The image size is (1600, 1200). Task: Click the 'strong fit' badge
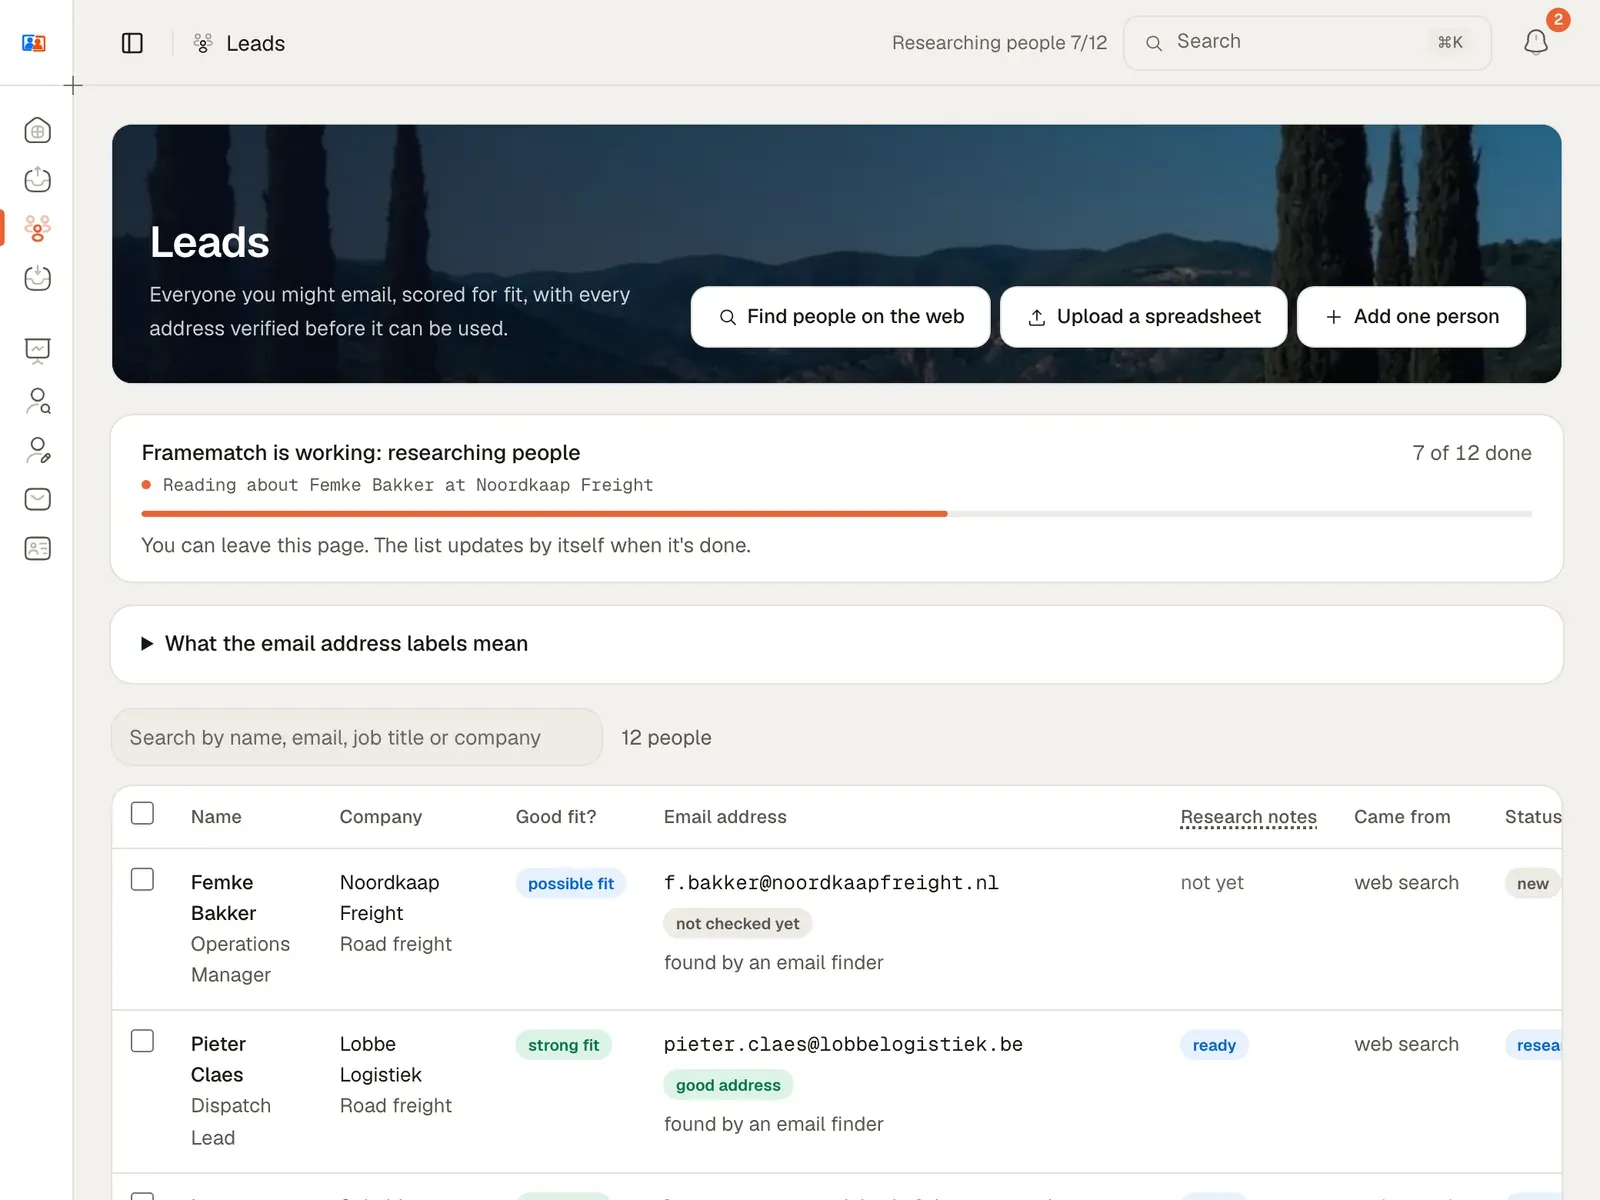(x=563, y=1045)
